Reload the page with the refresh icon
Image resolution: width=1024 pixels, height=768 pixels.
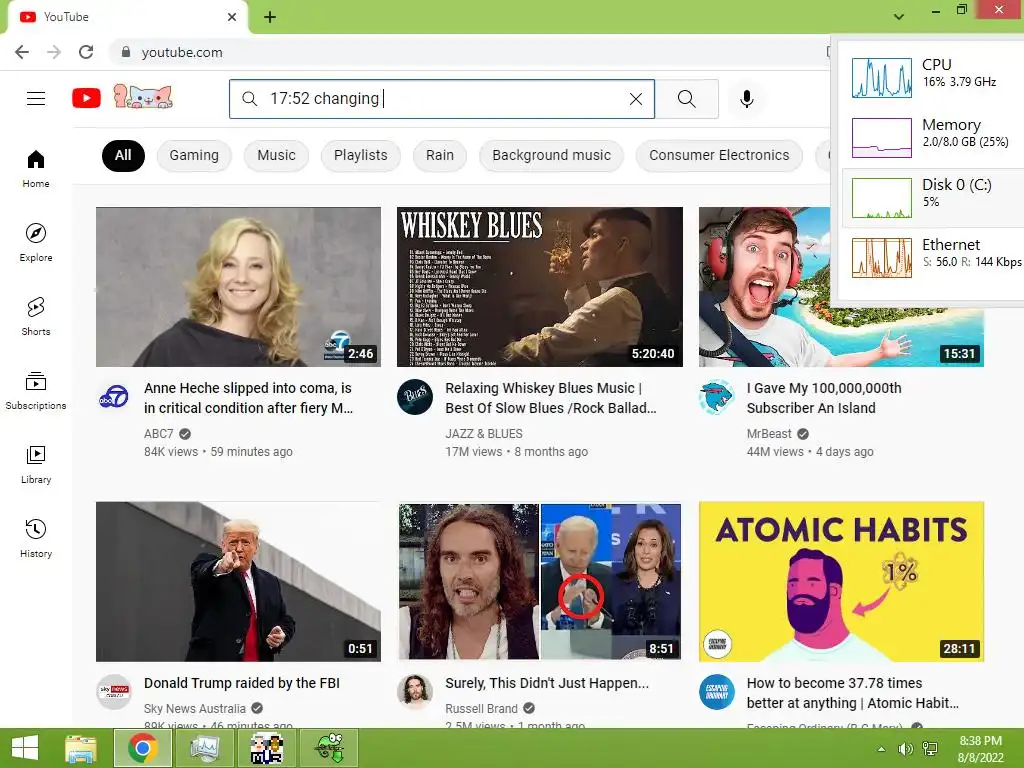[x=86, y=52]
